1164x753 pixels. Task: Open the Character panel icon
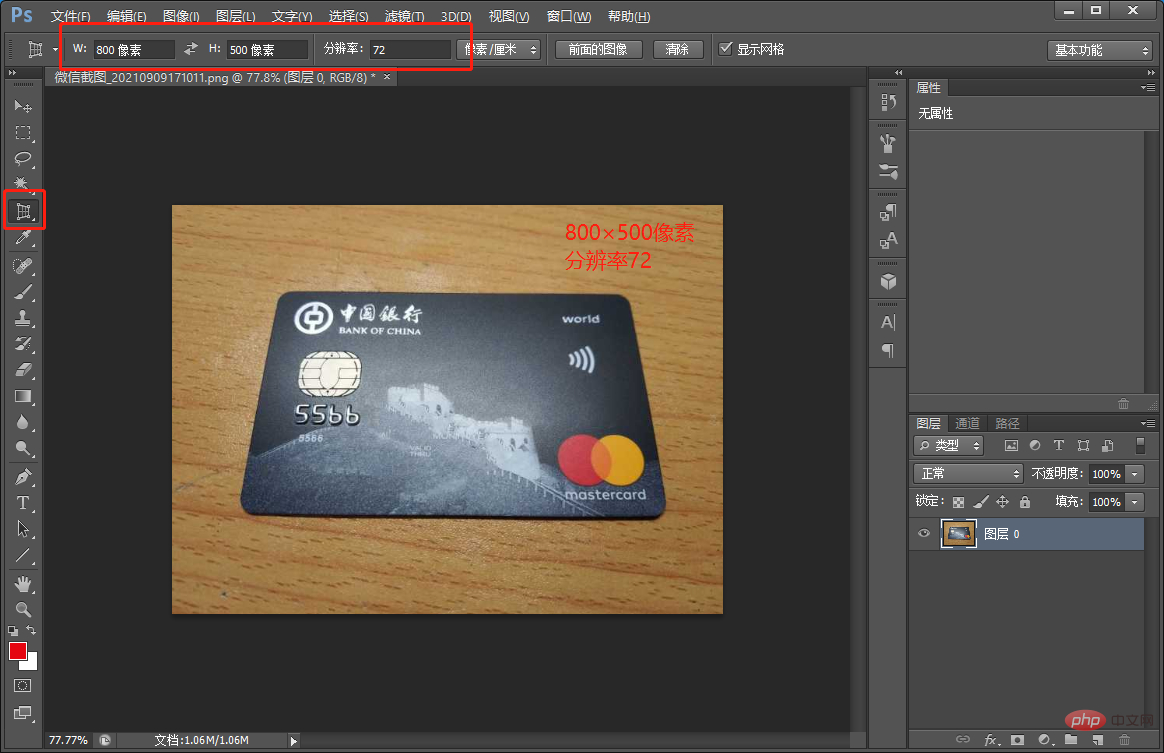888,322
